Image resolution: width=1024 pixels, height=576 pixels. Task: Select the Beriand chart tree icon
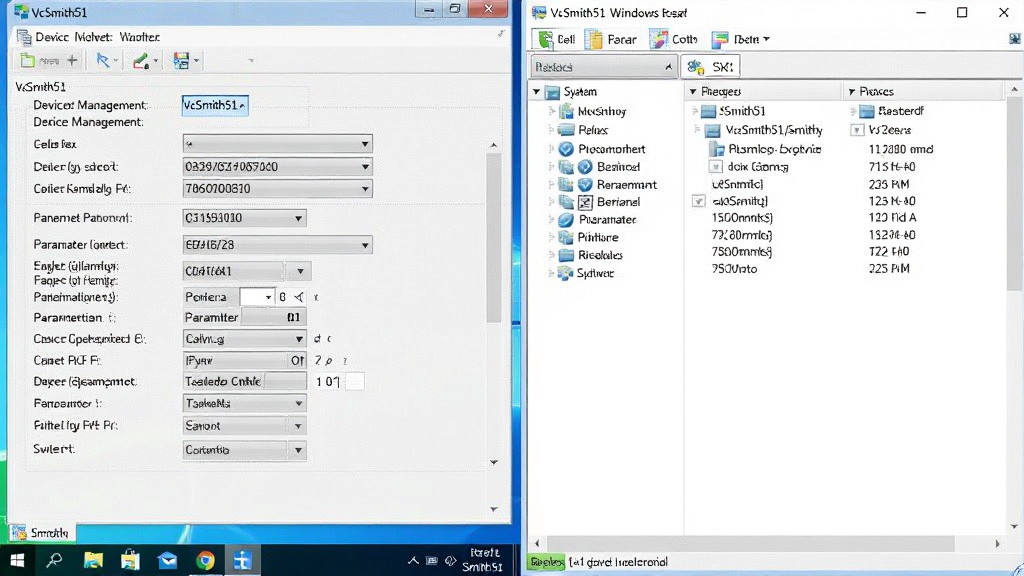tap(585, 202)
